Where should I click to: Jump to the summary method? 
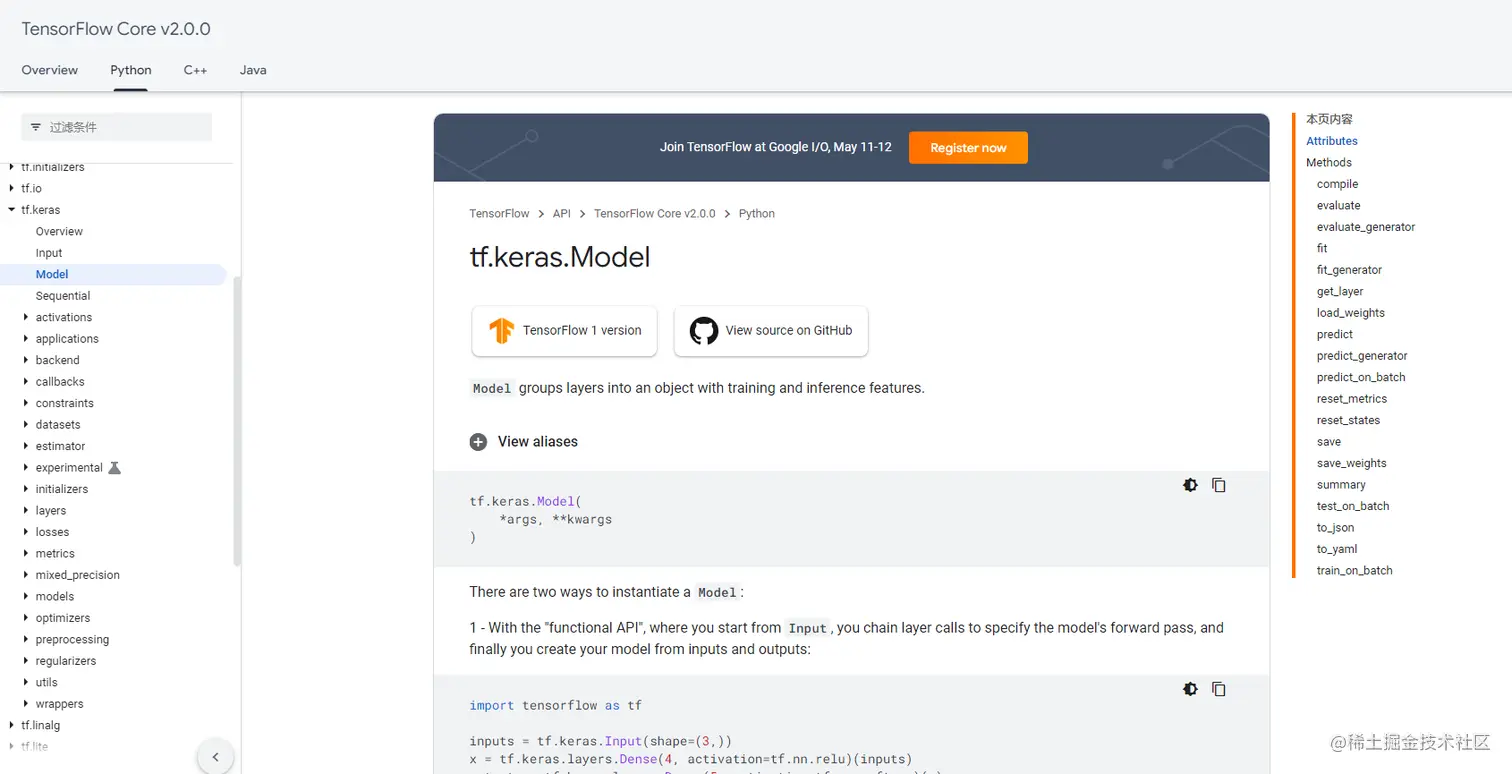1341,485
